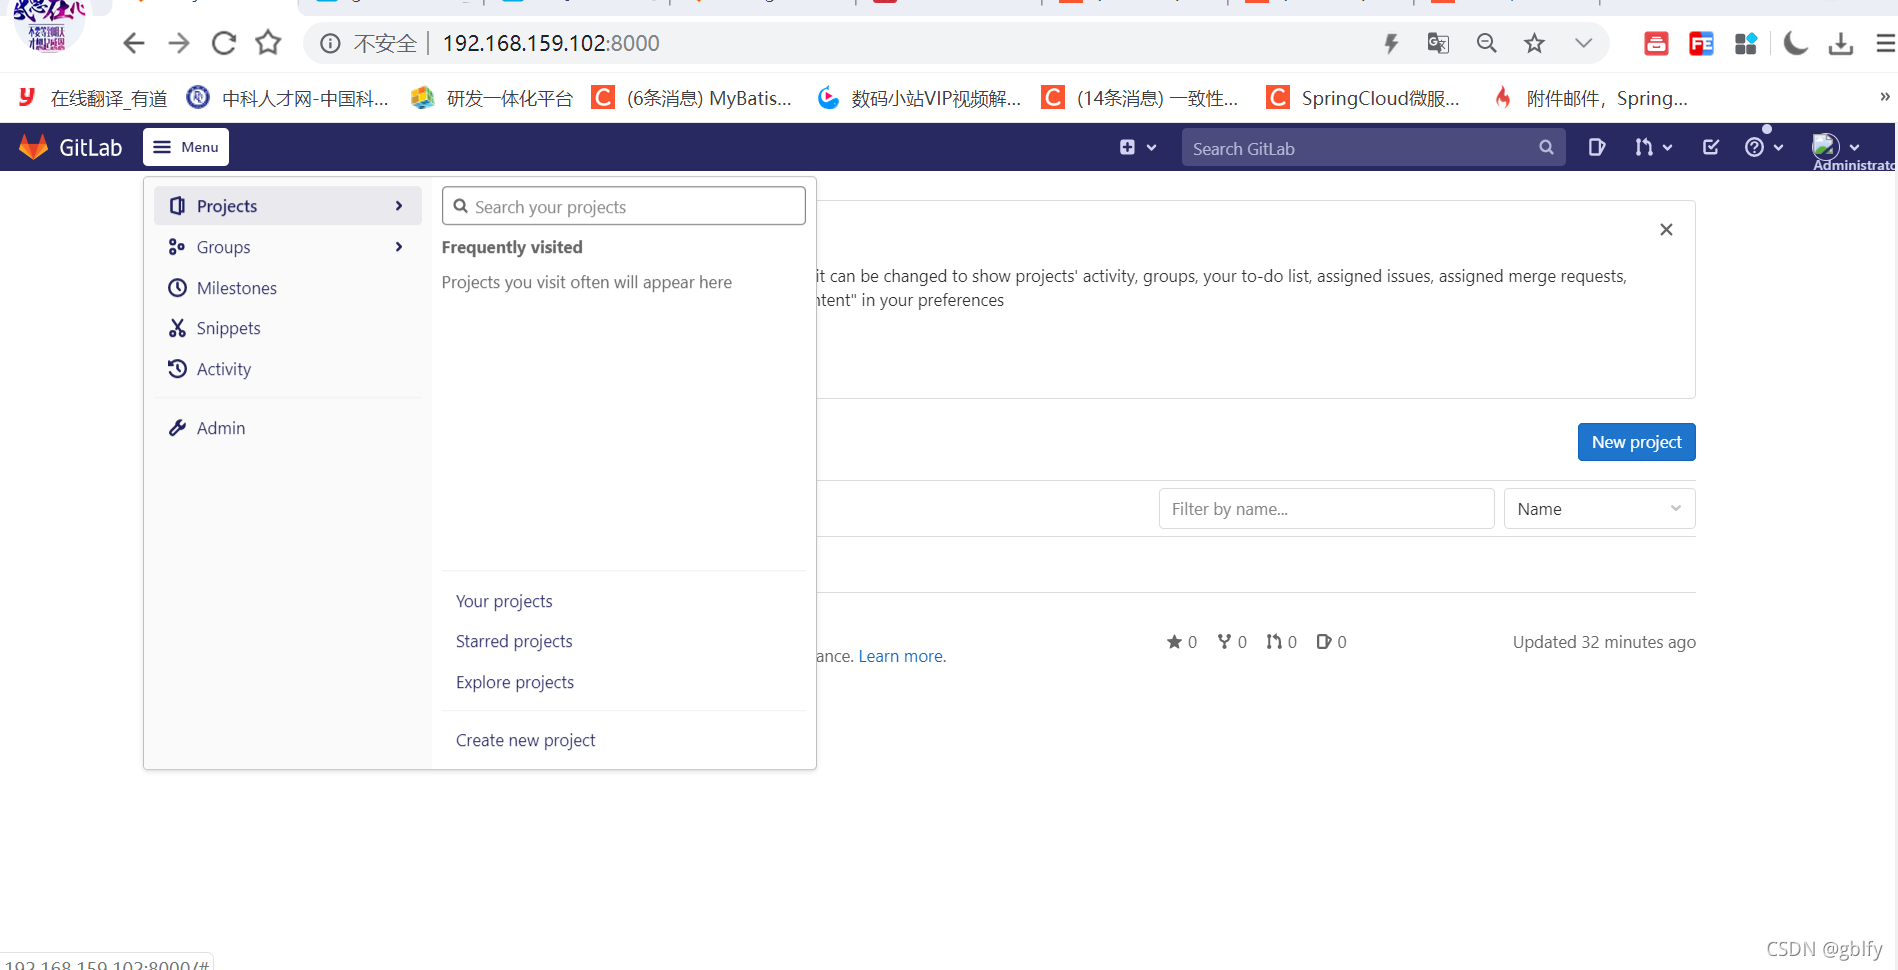Open the Admin area from the menu

220,427
